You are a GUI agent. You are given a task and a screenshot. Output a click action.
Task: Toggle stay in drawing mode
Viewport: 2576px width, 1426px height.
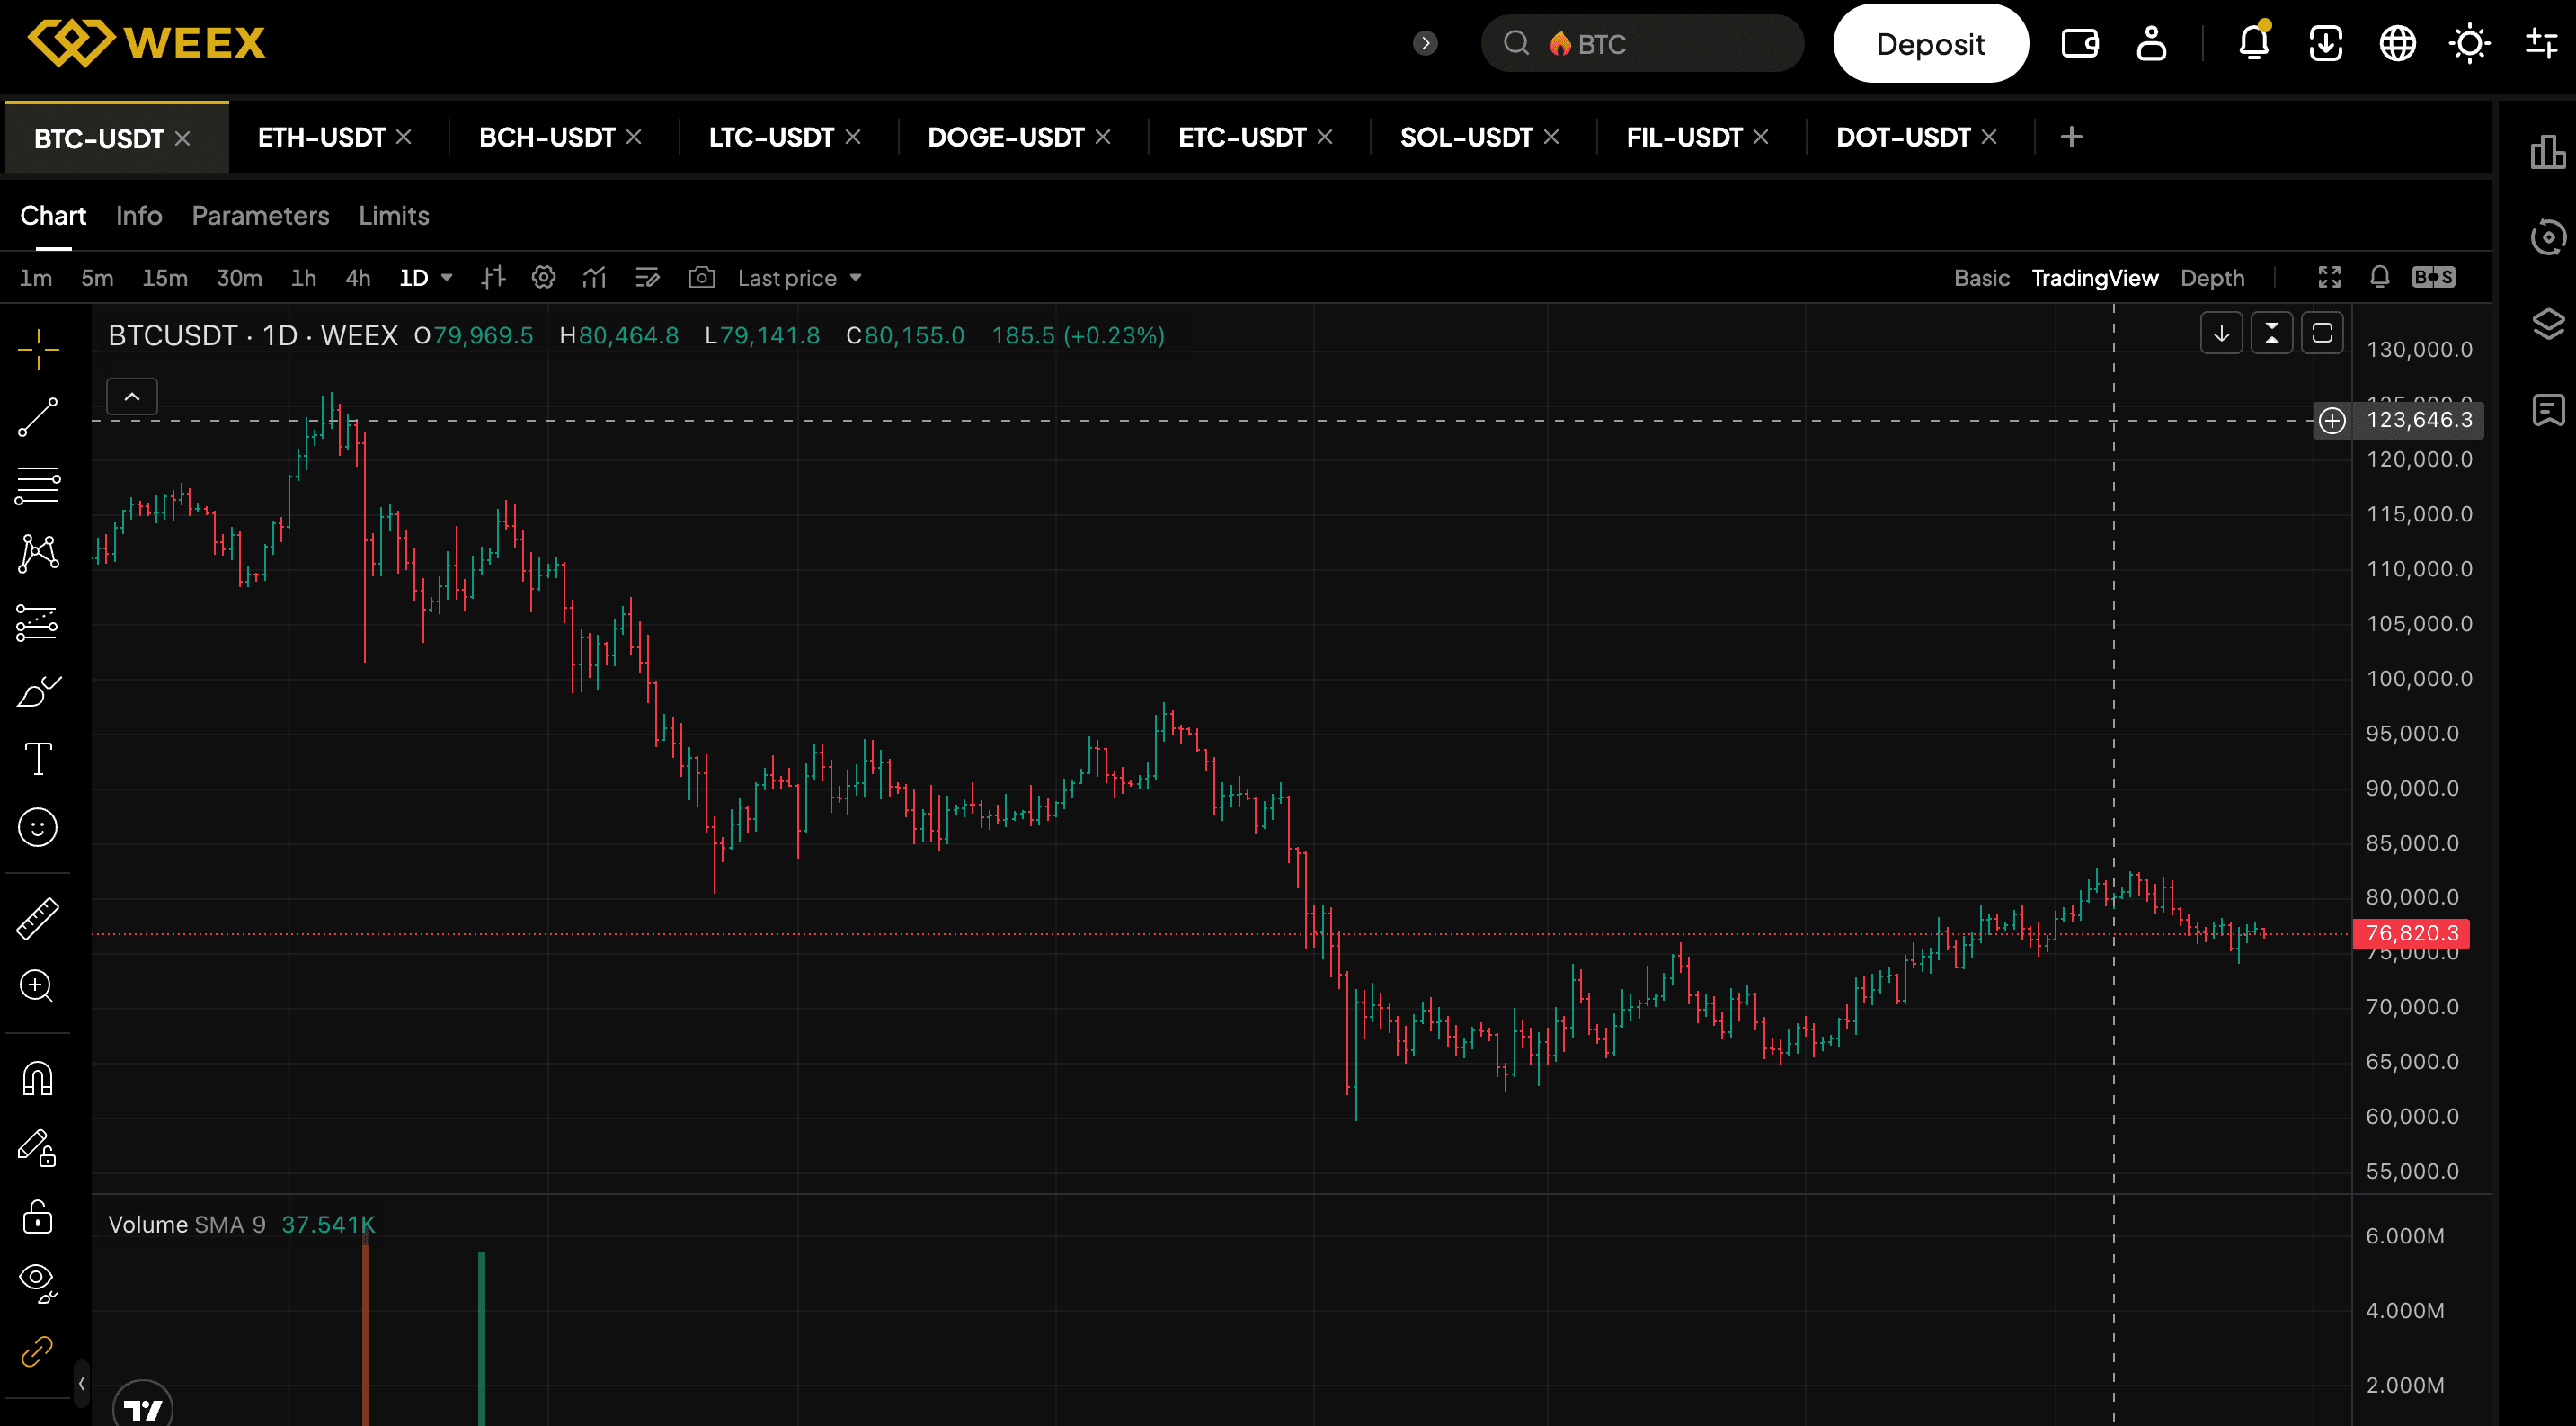pyautogui.click(x=38, y=1147)
